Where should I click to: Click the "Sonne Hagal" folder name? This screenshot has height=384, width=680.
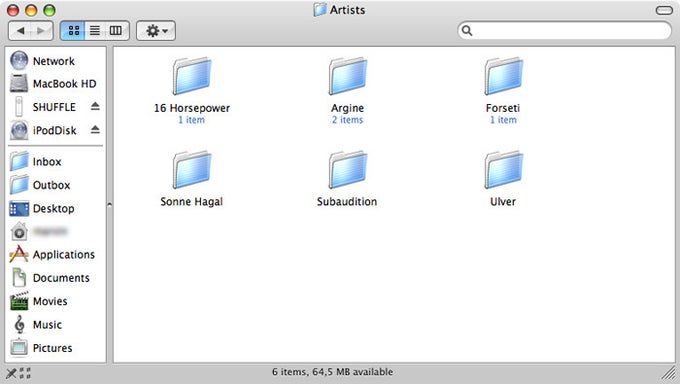(x=192, y=202)
